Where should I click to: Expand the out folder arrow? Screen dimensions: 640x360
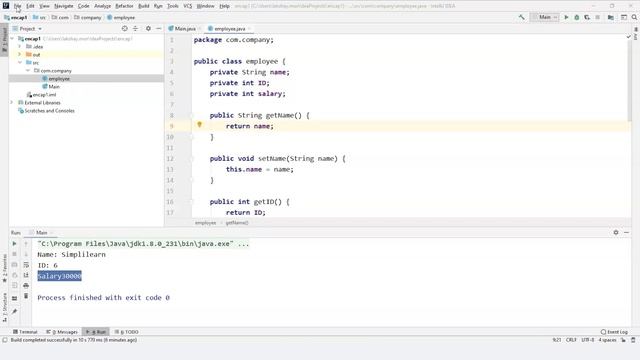click(x=20, y=54)
